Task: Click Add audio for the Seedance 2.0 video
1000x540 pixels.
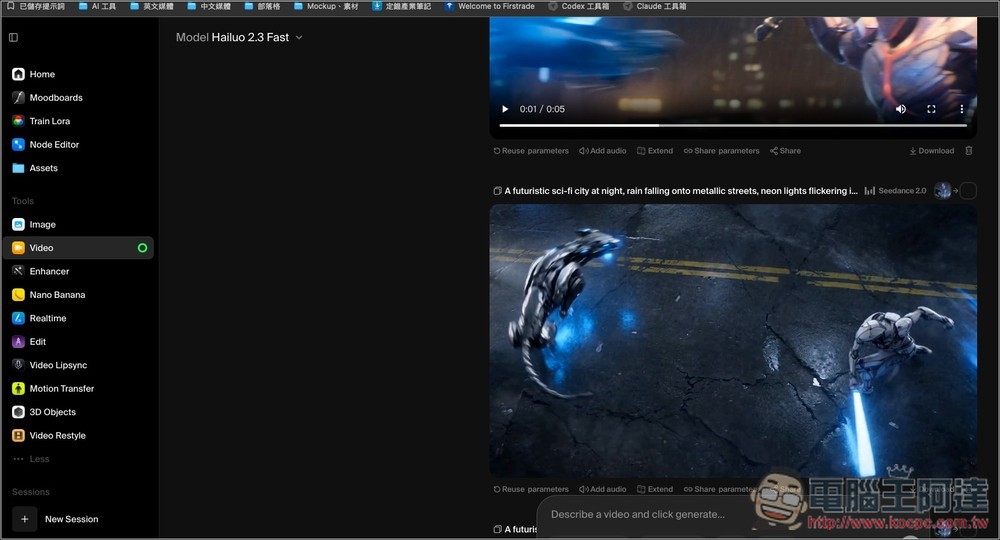Action: (603, 490)
